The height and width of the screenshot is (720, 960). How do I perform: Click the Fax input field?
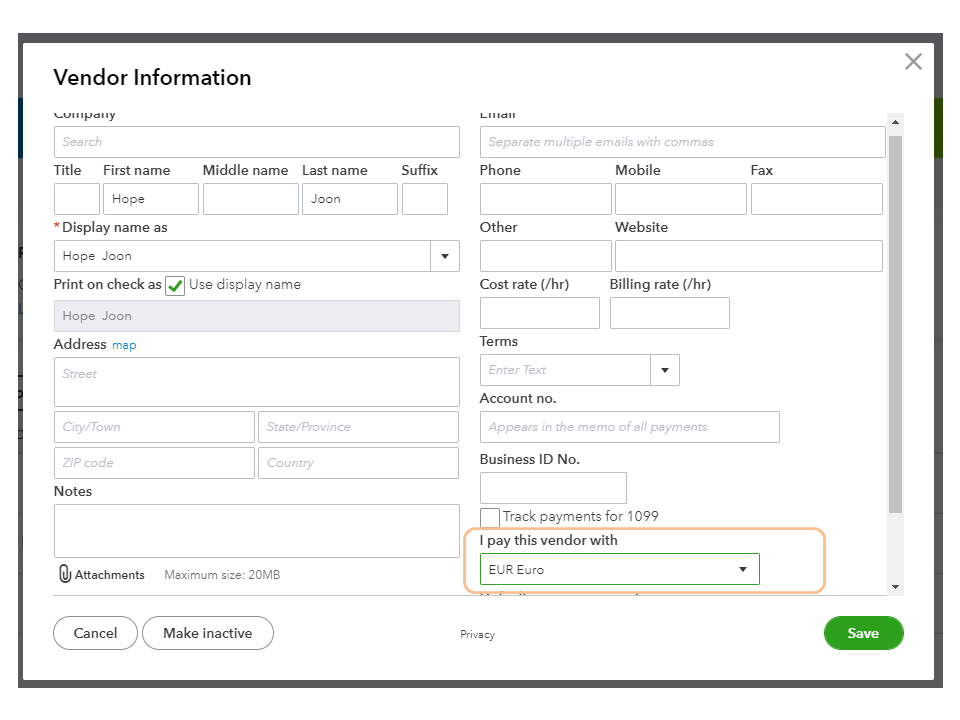[817, 199]
